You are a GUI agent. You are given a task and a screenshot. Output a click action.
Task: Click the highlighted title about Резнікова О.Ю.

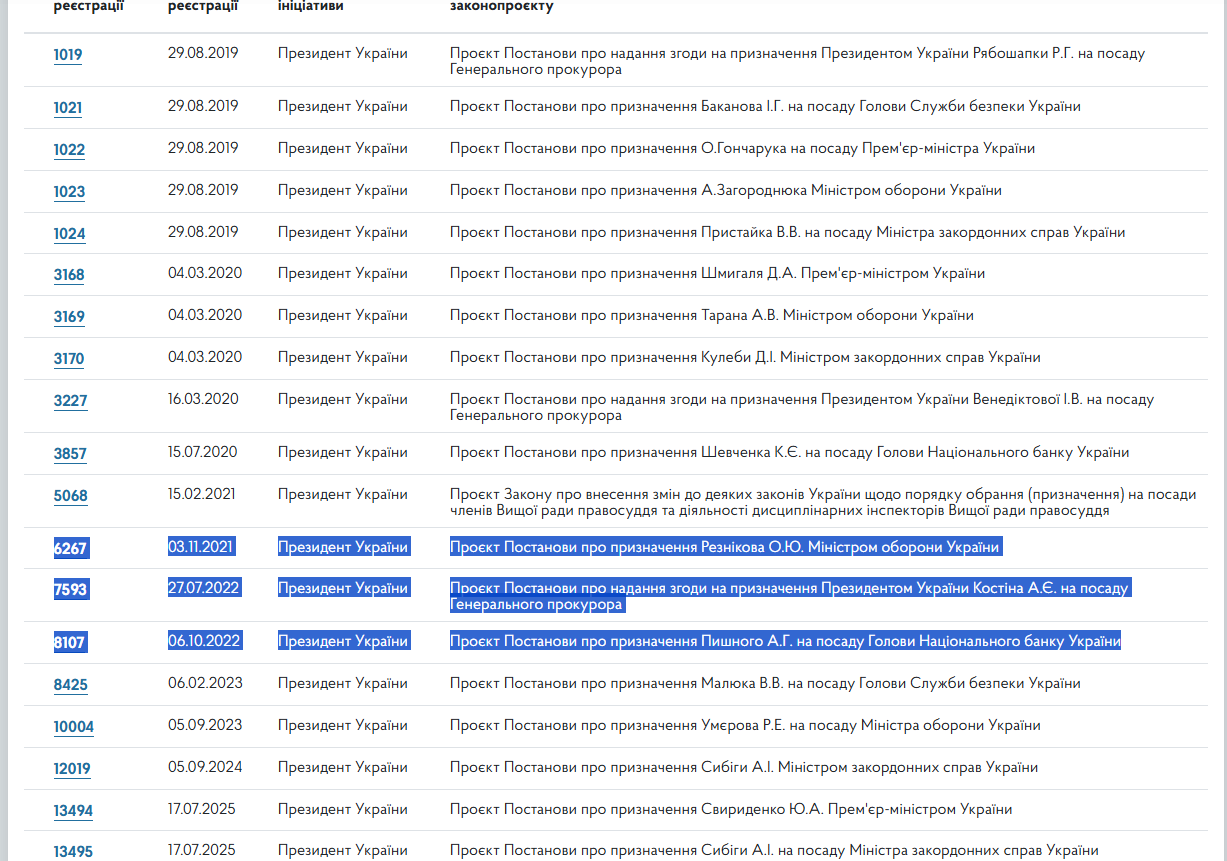[725, 546]
